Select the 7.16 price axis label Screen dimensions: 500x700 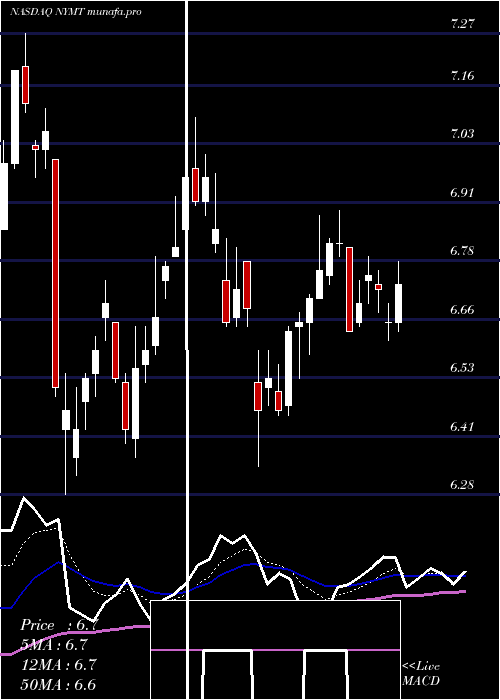coord(462,75)
